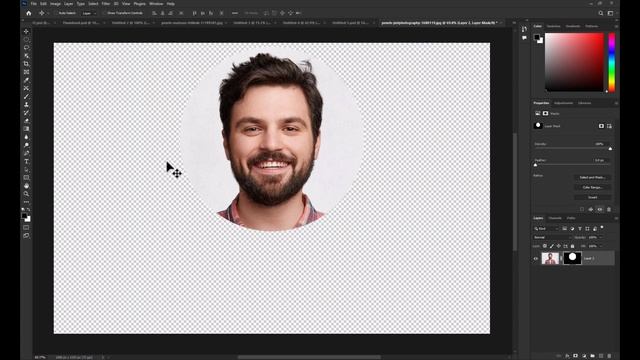
Task: Add layer mask at Layers panel bottom
Action: [x=576, y=356]
